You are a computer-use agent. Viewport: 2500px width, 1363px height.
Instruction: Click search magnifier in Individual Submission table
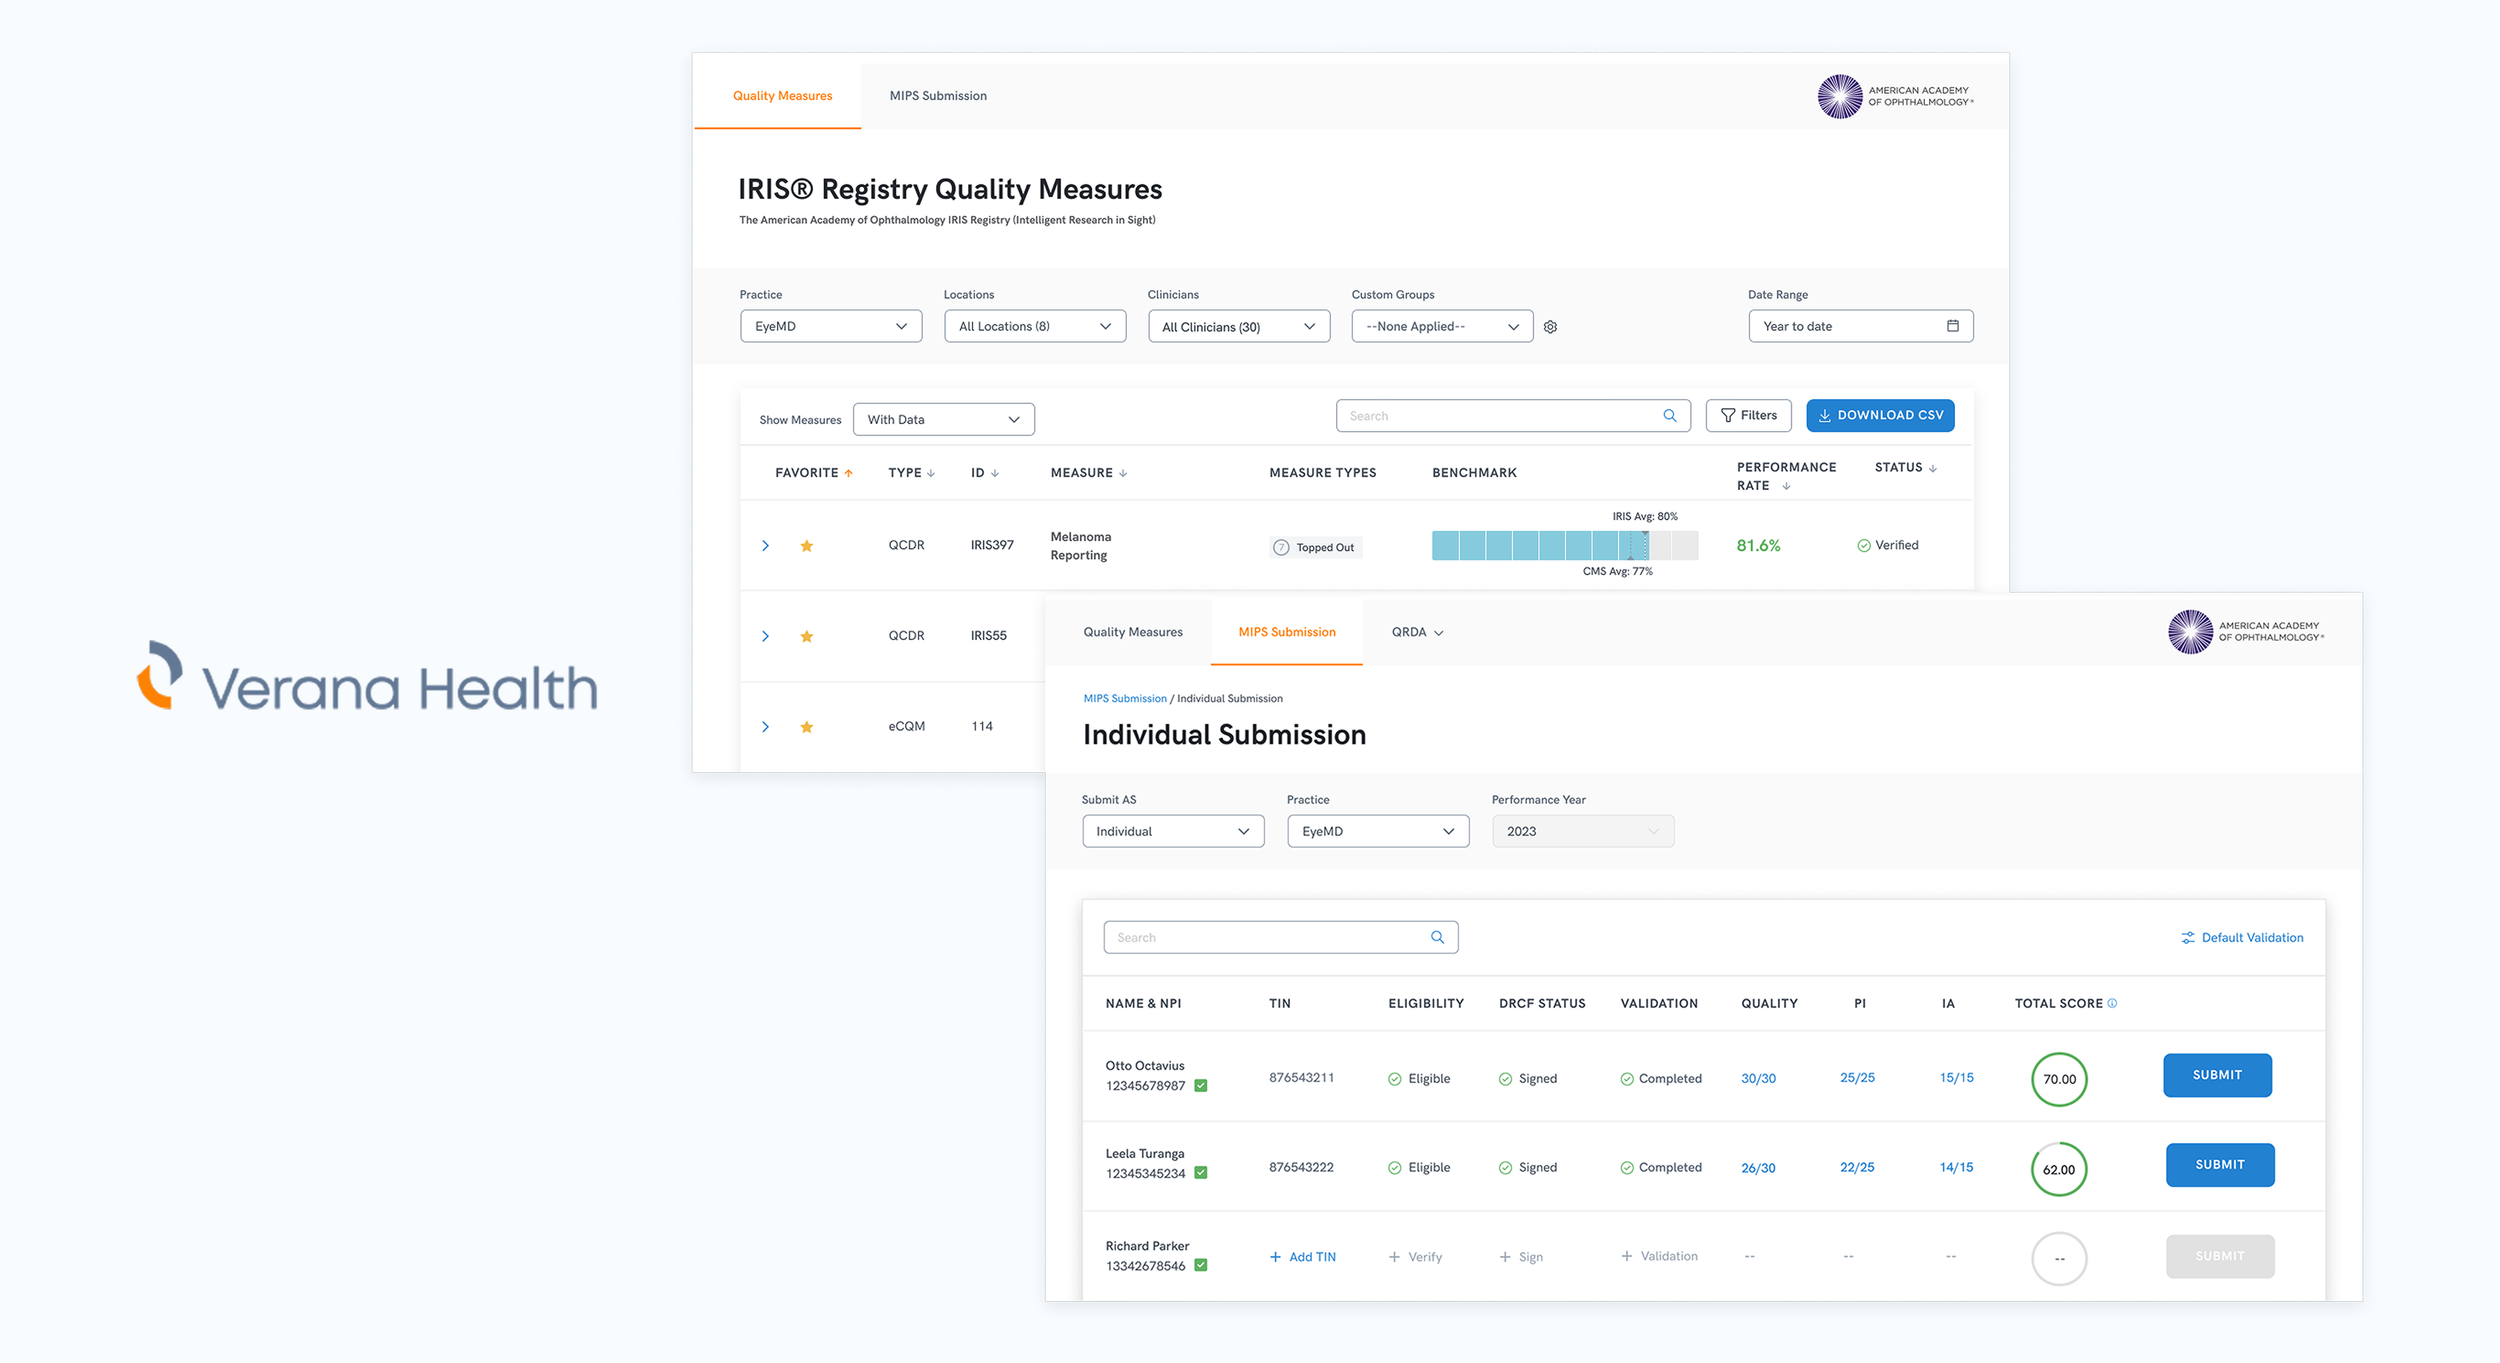coord(1437,937)
